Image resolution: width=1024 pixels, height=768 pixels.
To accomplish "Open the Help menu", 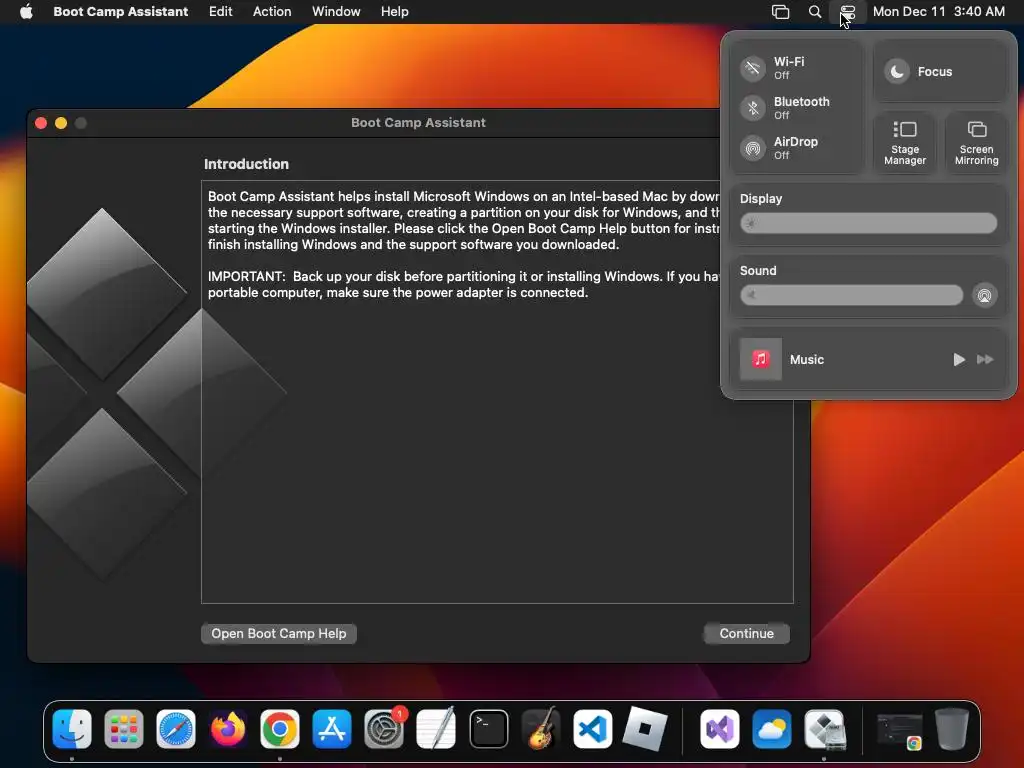I will [394, 12].
